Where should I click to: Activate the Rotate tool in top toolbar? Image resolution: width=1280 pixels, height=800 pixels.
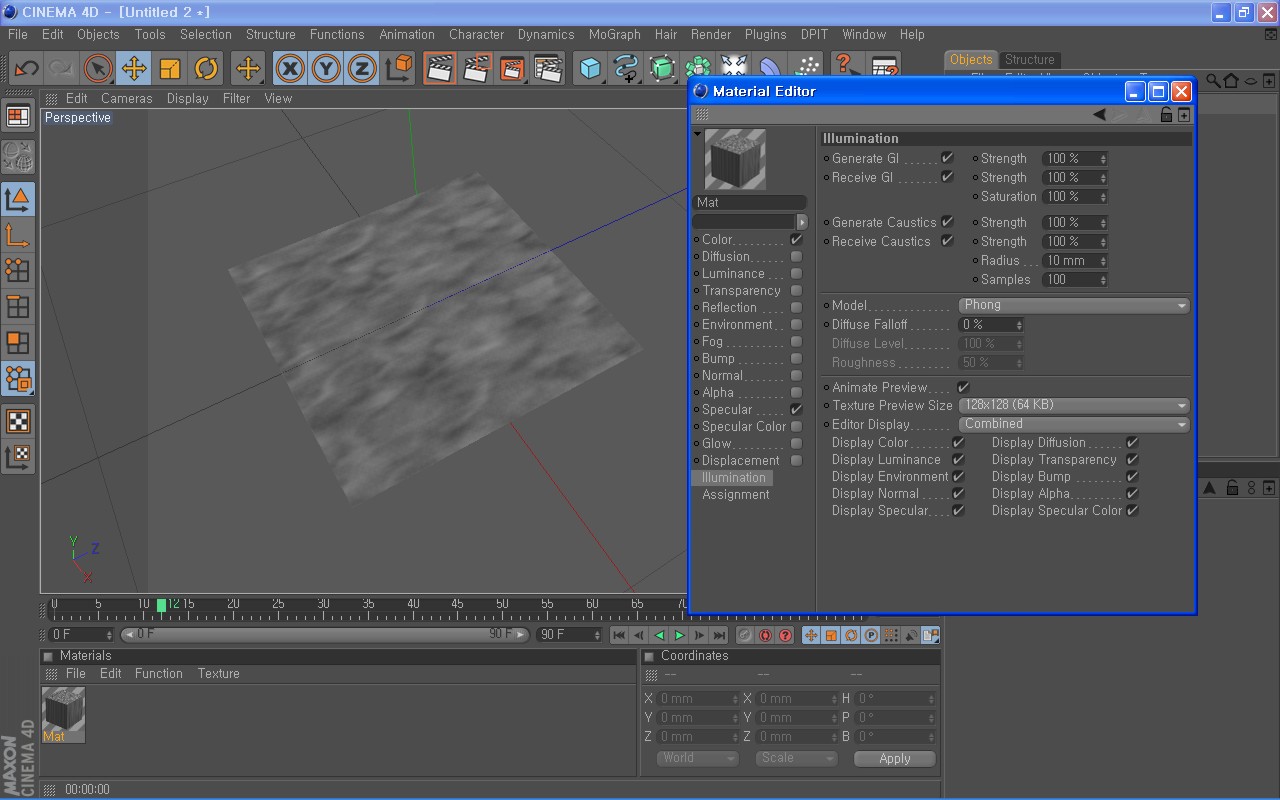tap(206, 69)
